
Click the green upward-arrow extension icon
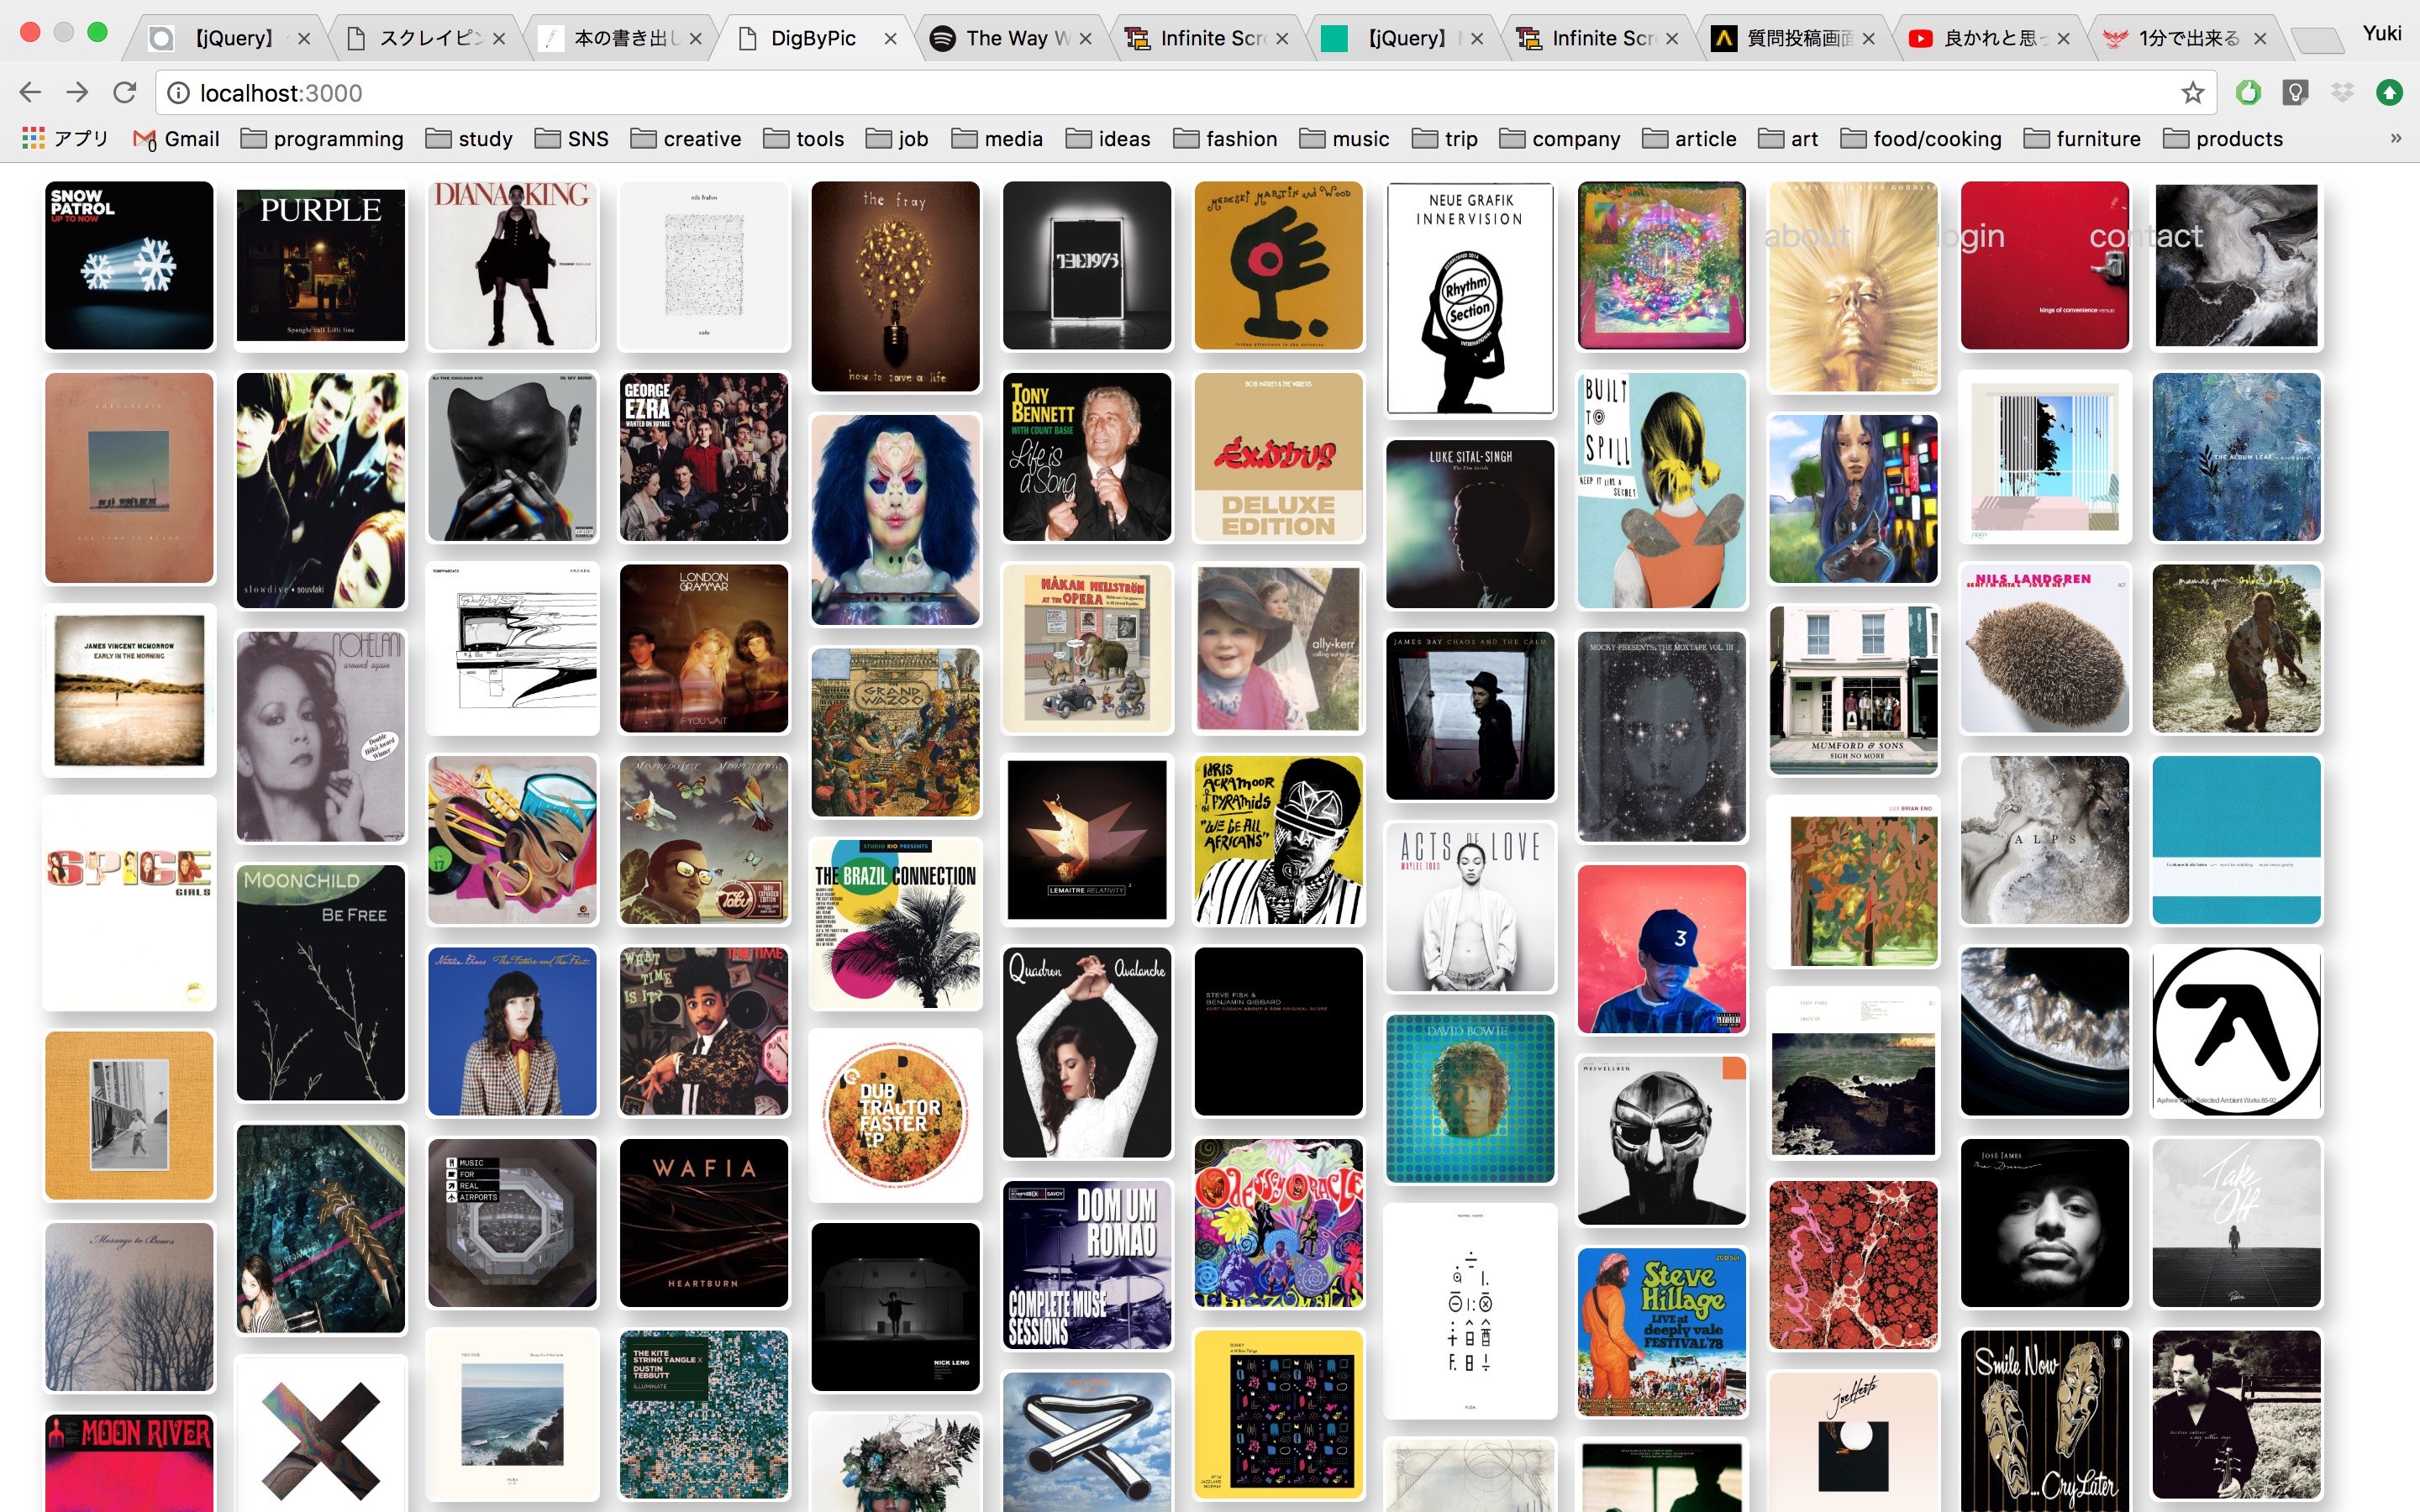[x=2389, y=93]
